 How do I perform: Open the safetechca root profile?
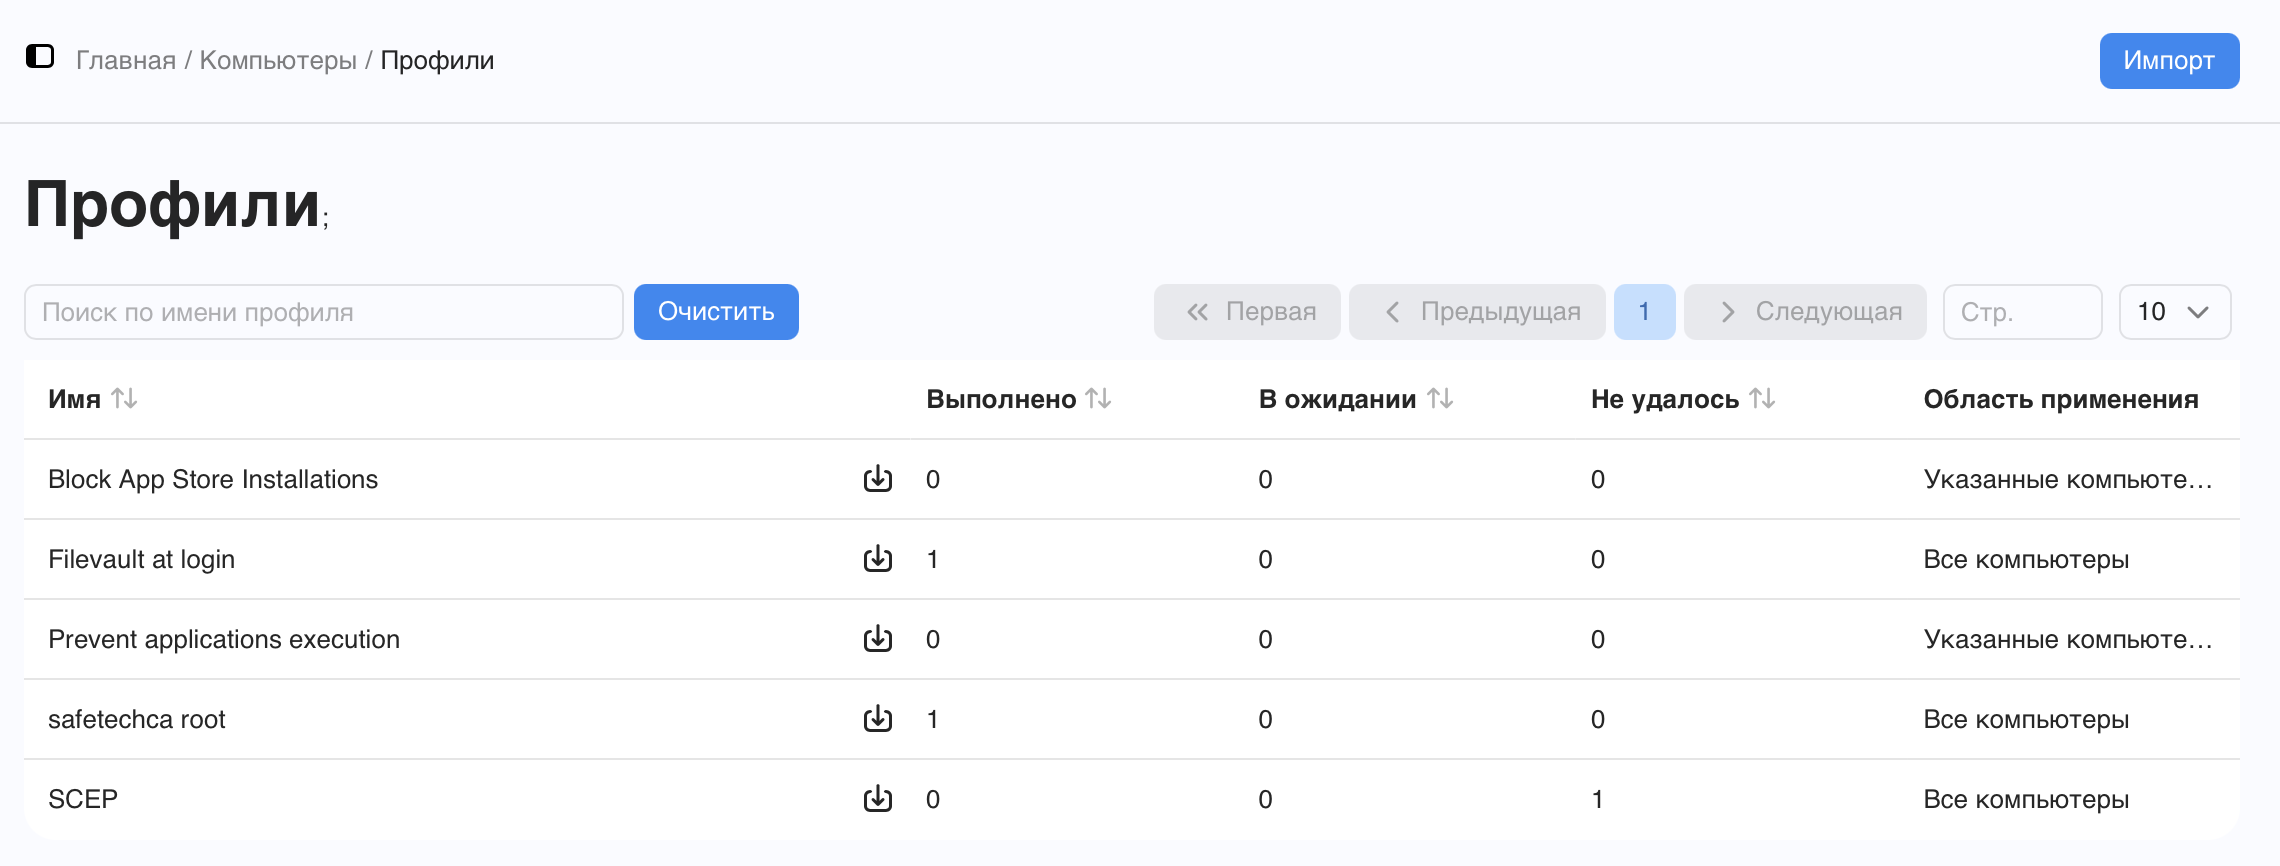pyautogui.click(x=137, y=719)
